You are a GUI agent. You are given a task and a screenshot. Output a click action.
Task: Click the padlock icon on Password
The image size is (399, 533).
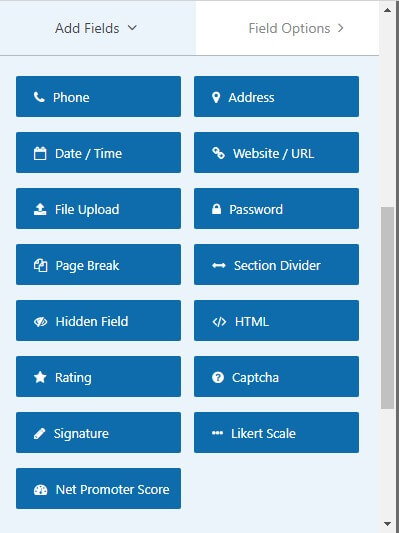pos(216,209)
